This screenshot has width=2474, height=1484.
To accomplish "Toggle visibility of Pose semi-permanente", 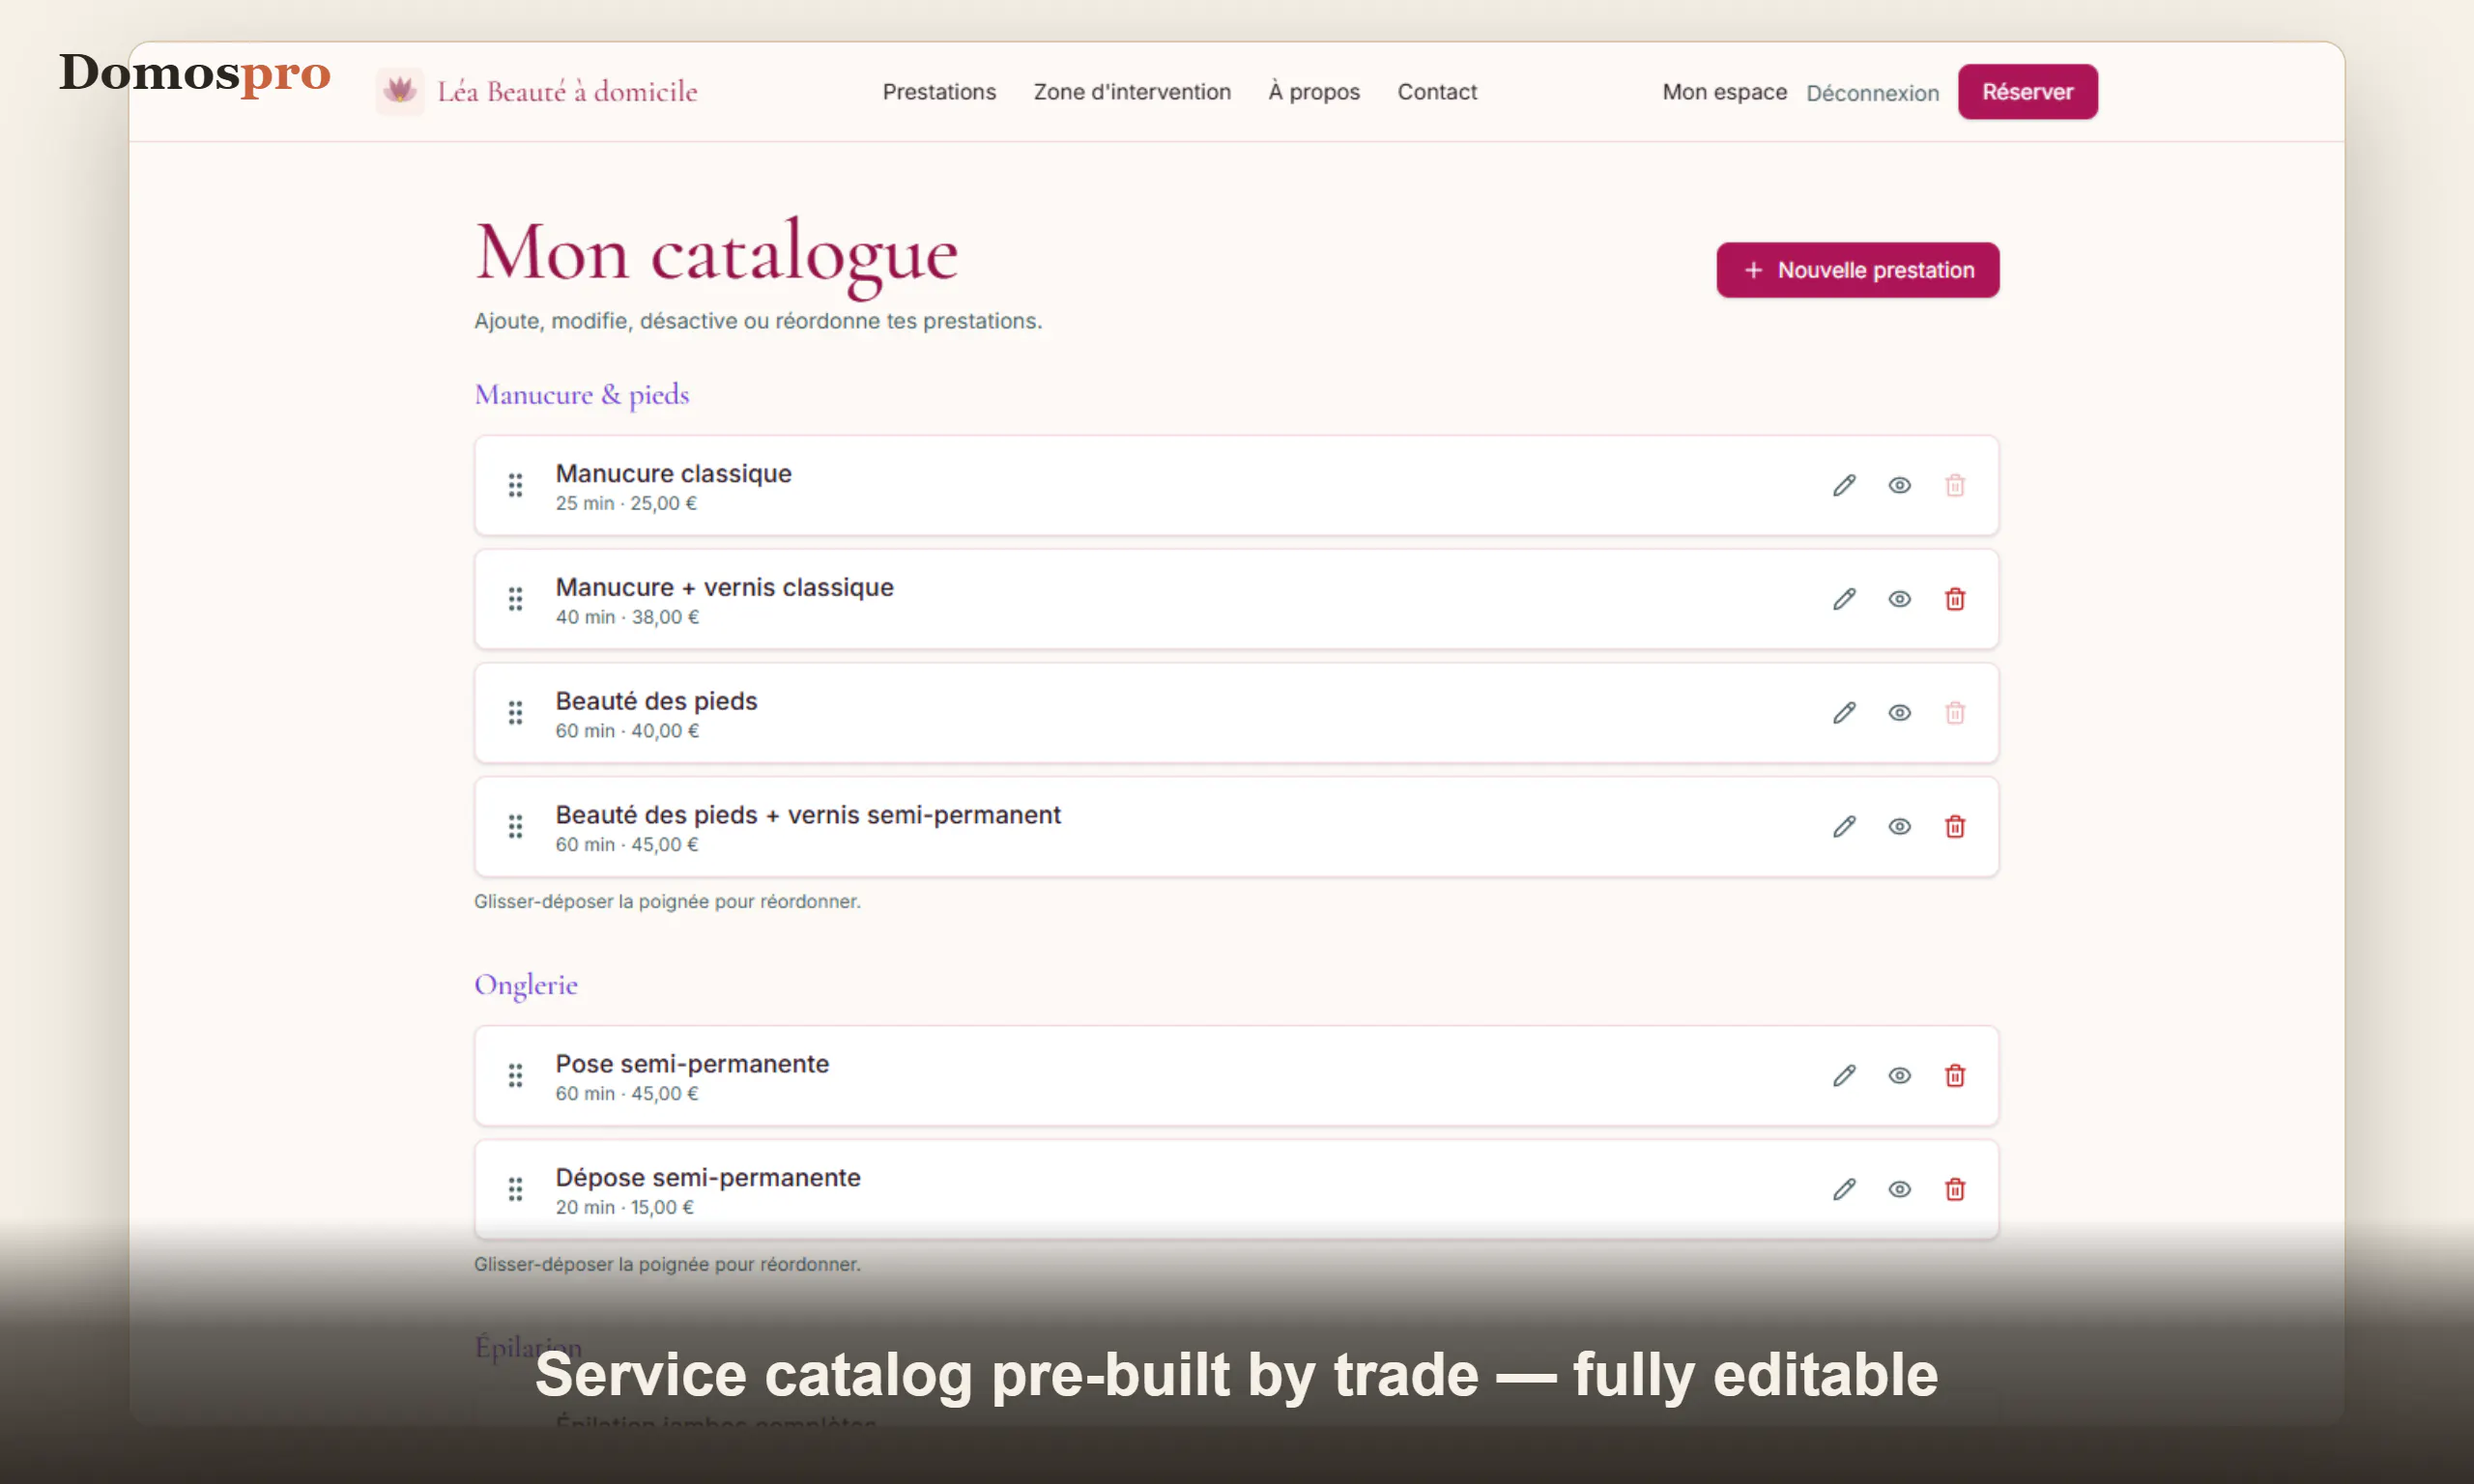I will pos(1900,1076).
